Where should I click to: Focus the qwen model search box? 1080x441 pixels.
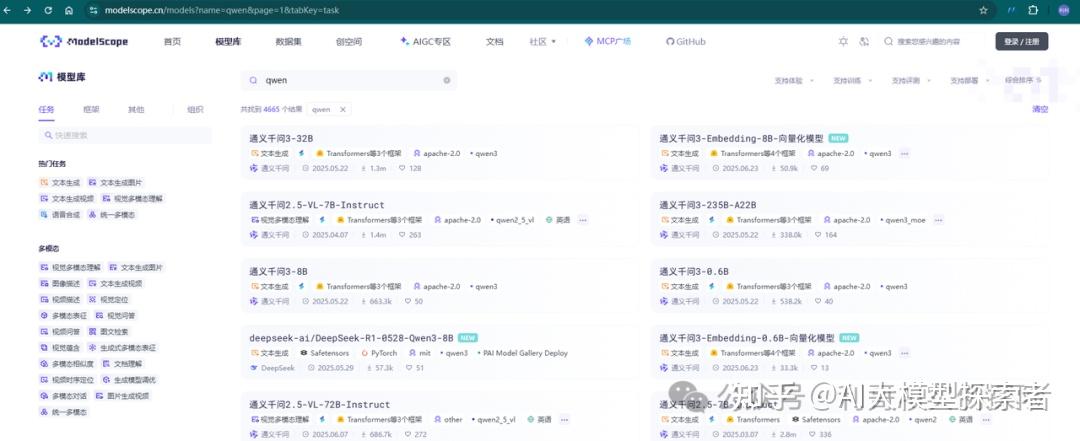coord(348,80)
